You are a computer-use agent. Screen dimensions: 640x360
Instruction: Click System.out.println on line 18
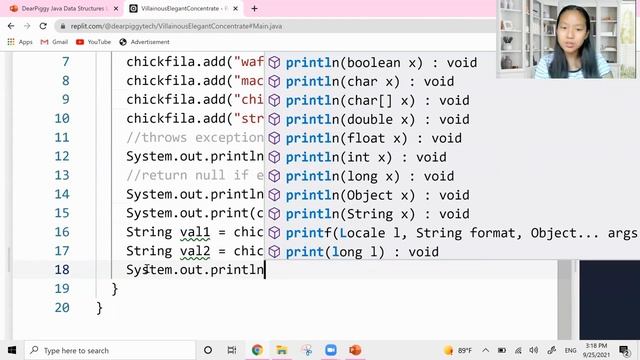[x=195, y=270]
